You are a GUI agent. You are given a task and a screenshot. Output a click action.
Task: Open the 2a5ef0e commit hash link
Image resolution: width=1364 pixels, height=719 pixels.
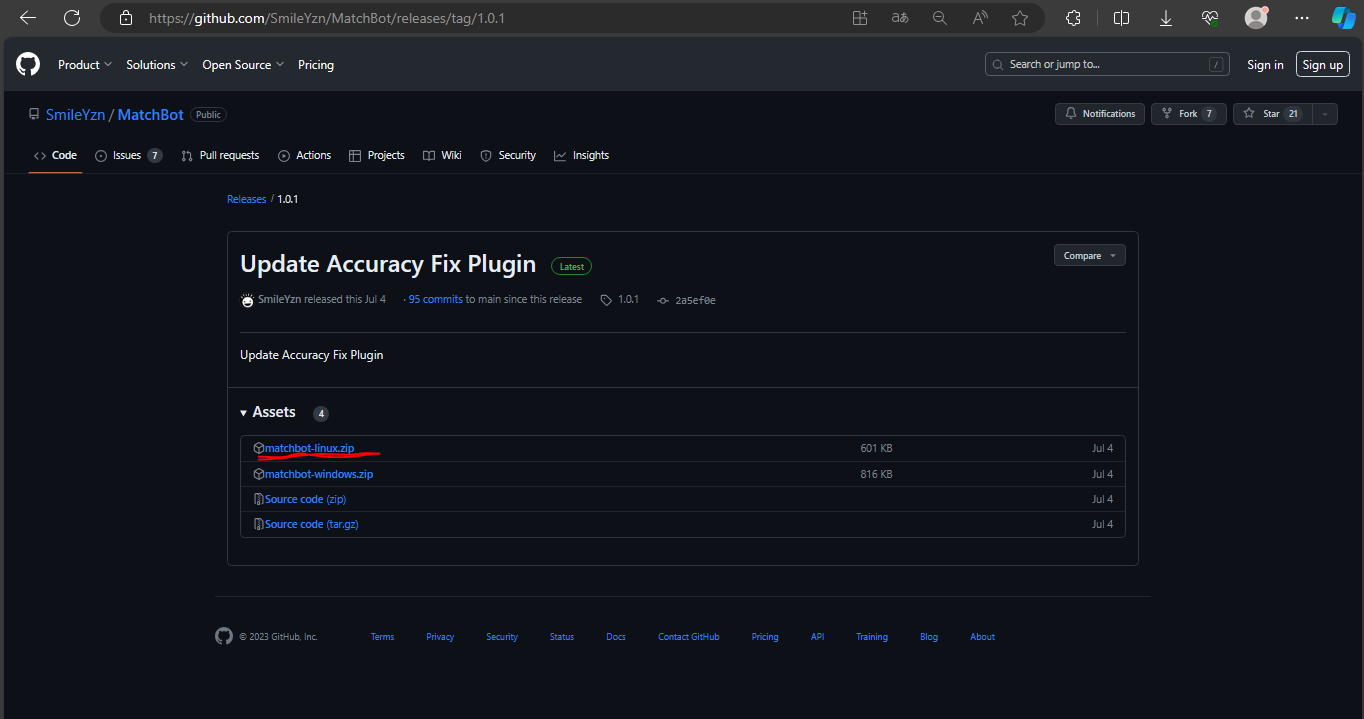(x=687, y=300)
